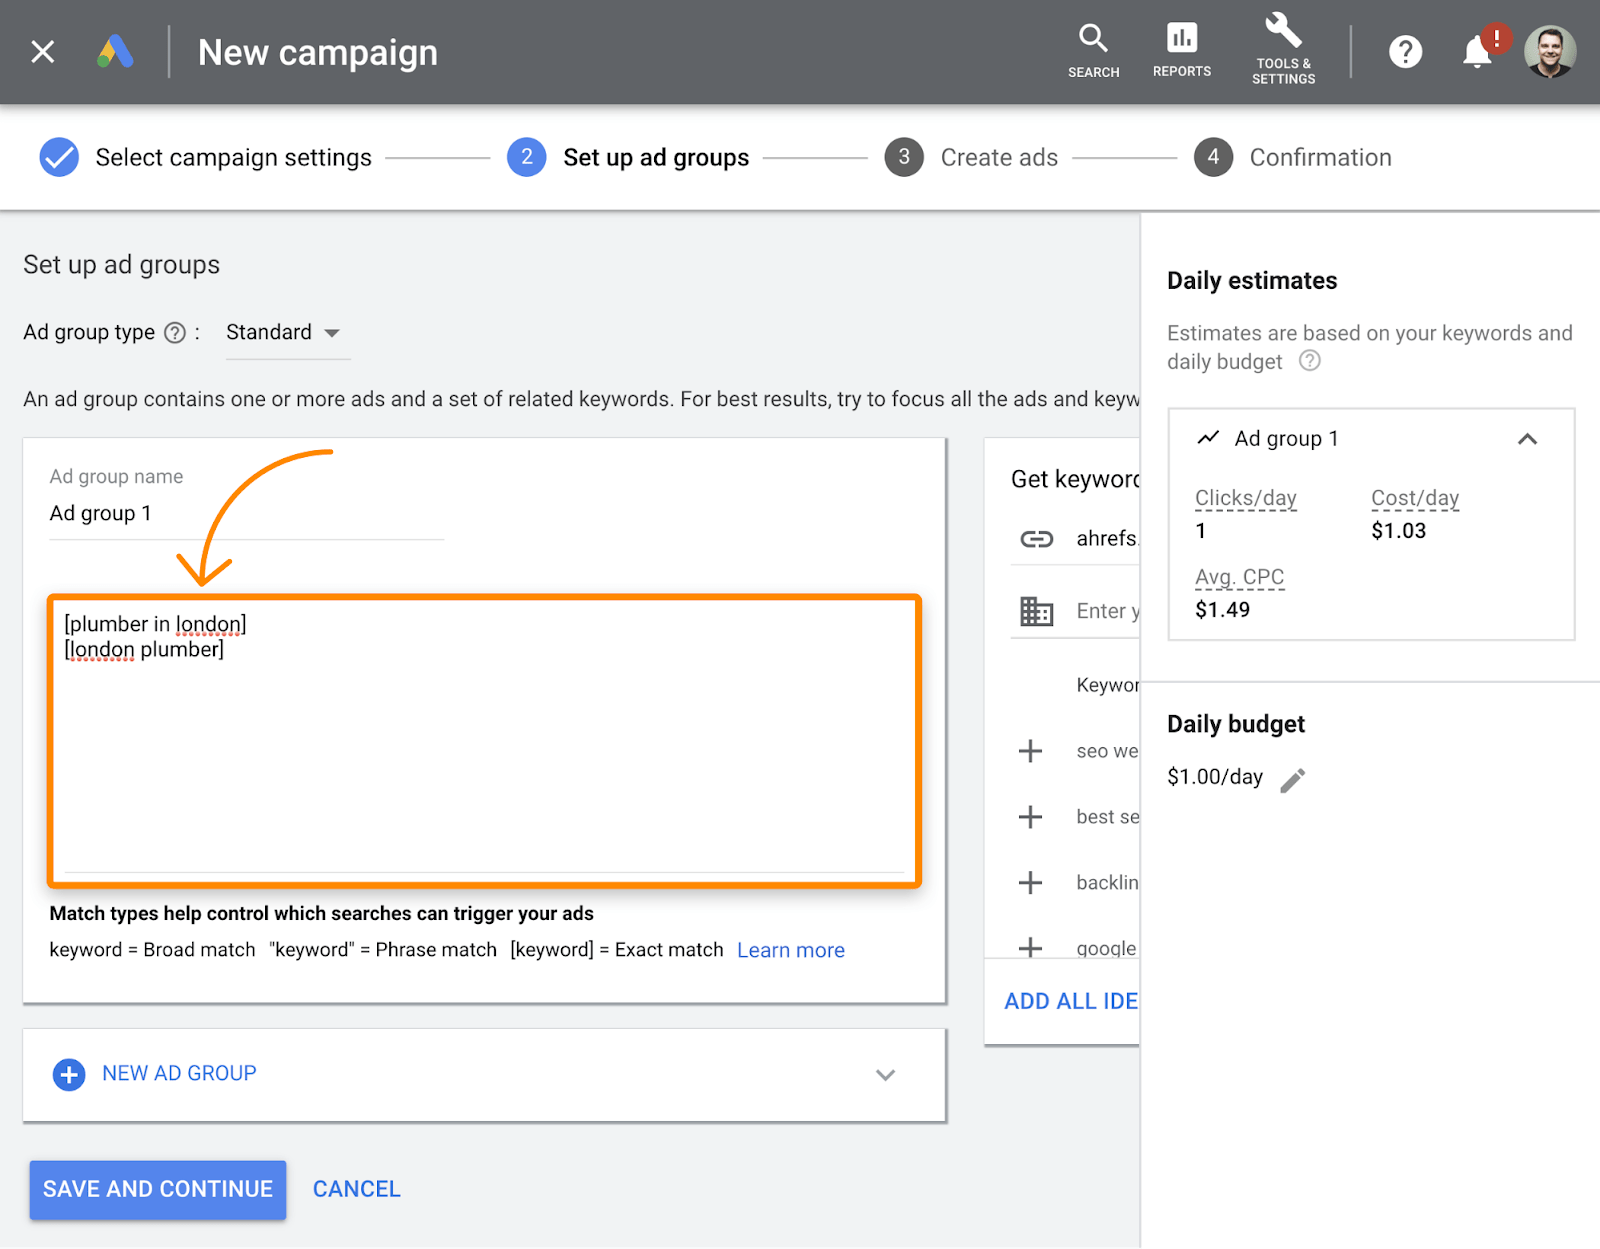The height and width of the screenshot is (1249, 1600).
Task: Click the Google Ads logo
Action: click(x=115, y=52)
